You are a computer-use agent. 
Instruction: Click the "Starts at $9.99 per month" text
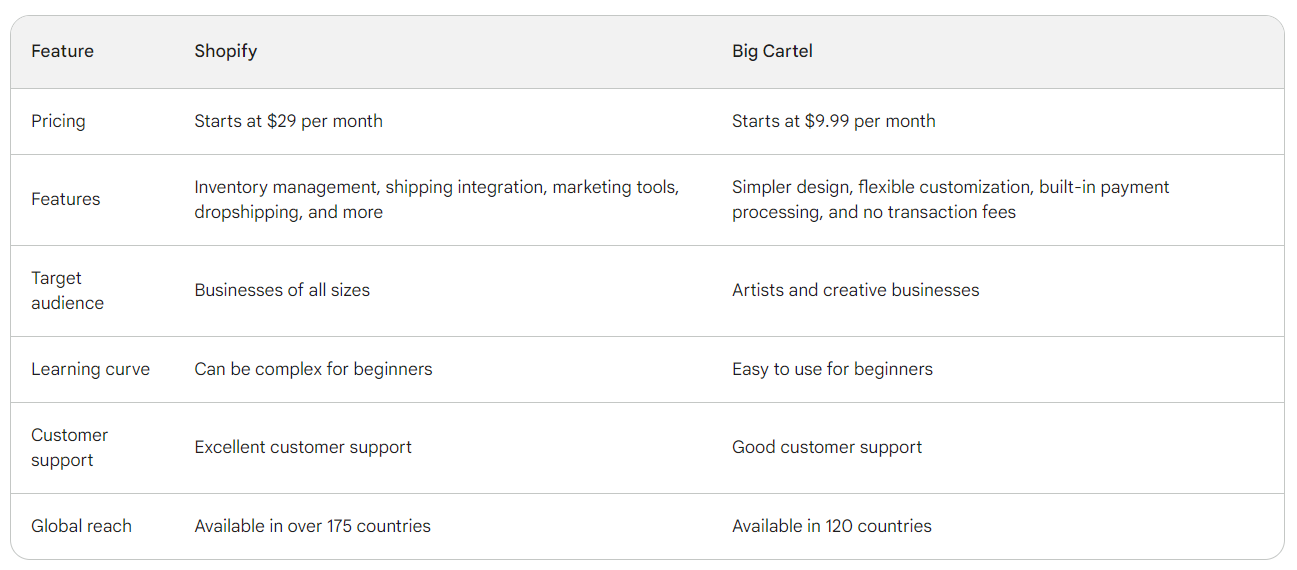click(833, 121)
